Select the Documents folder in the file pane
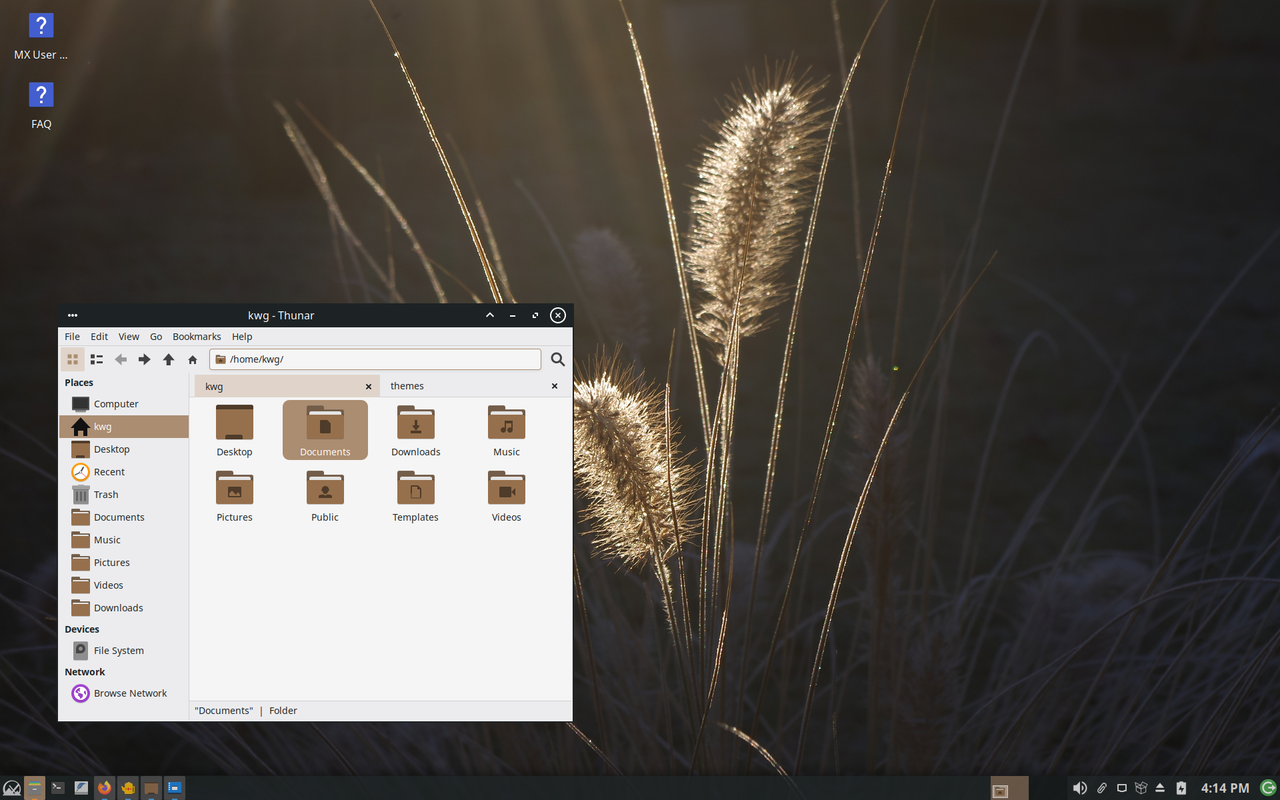The image size is (1280, 800). [324, 429]
